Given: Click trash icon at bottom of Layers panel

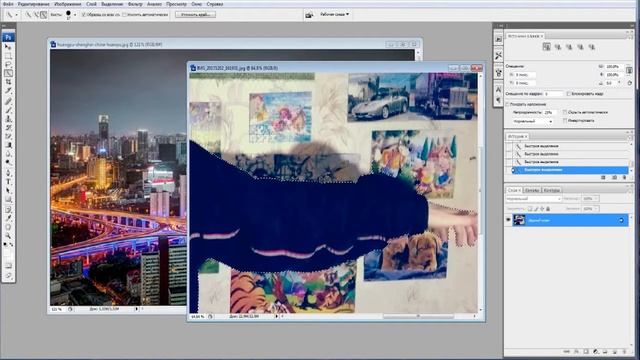Looking at the screenshot, I should pyautogui.click(x=624, y=351).
